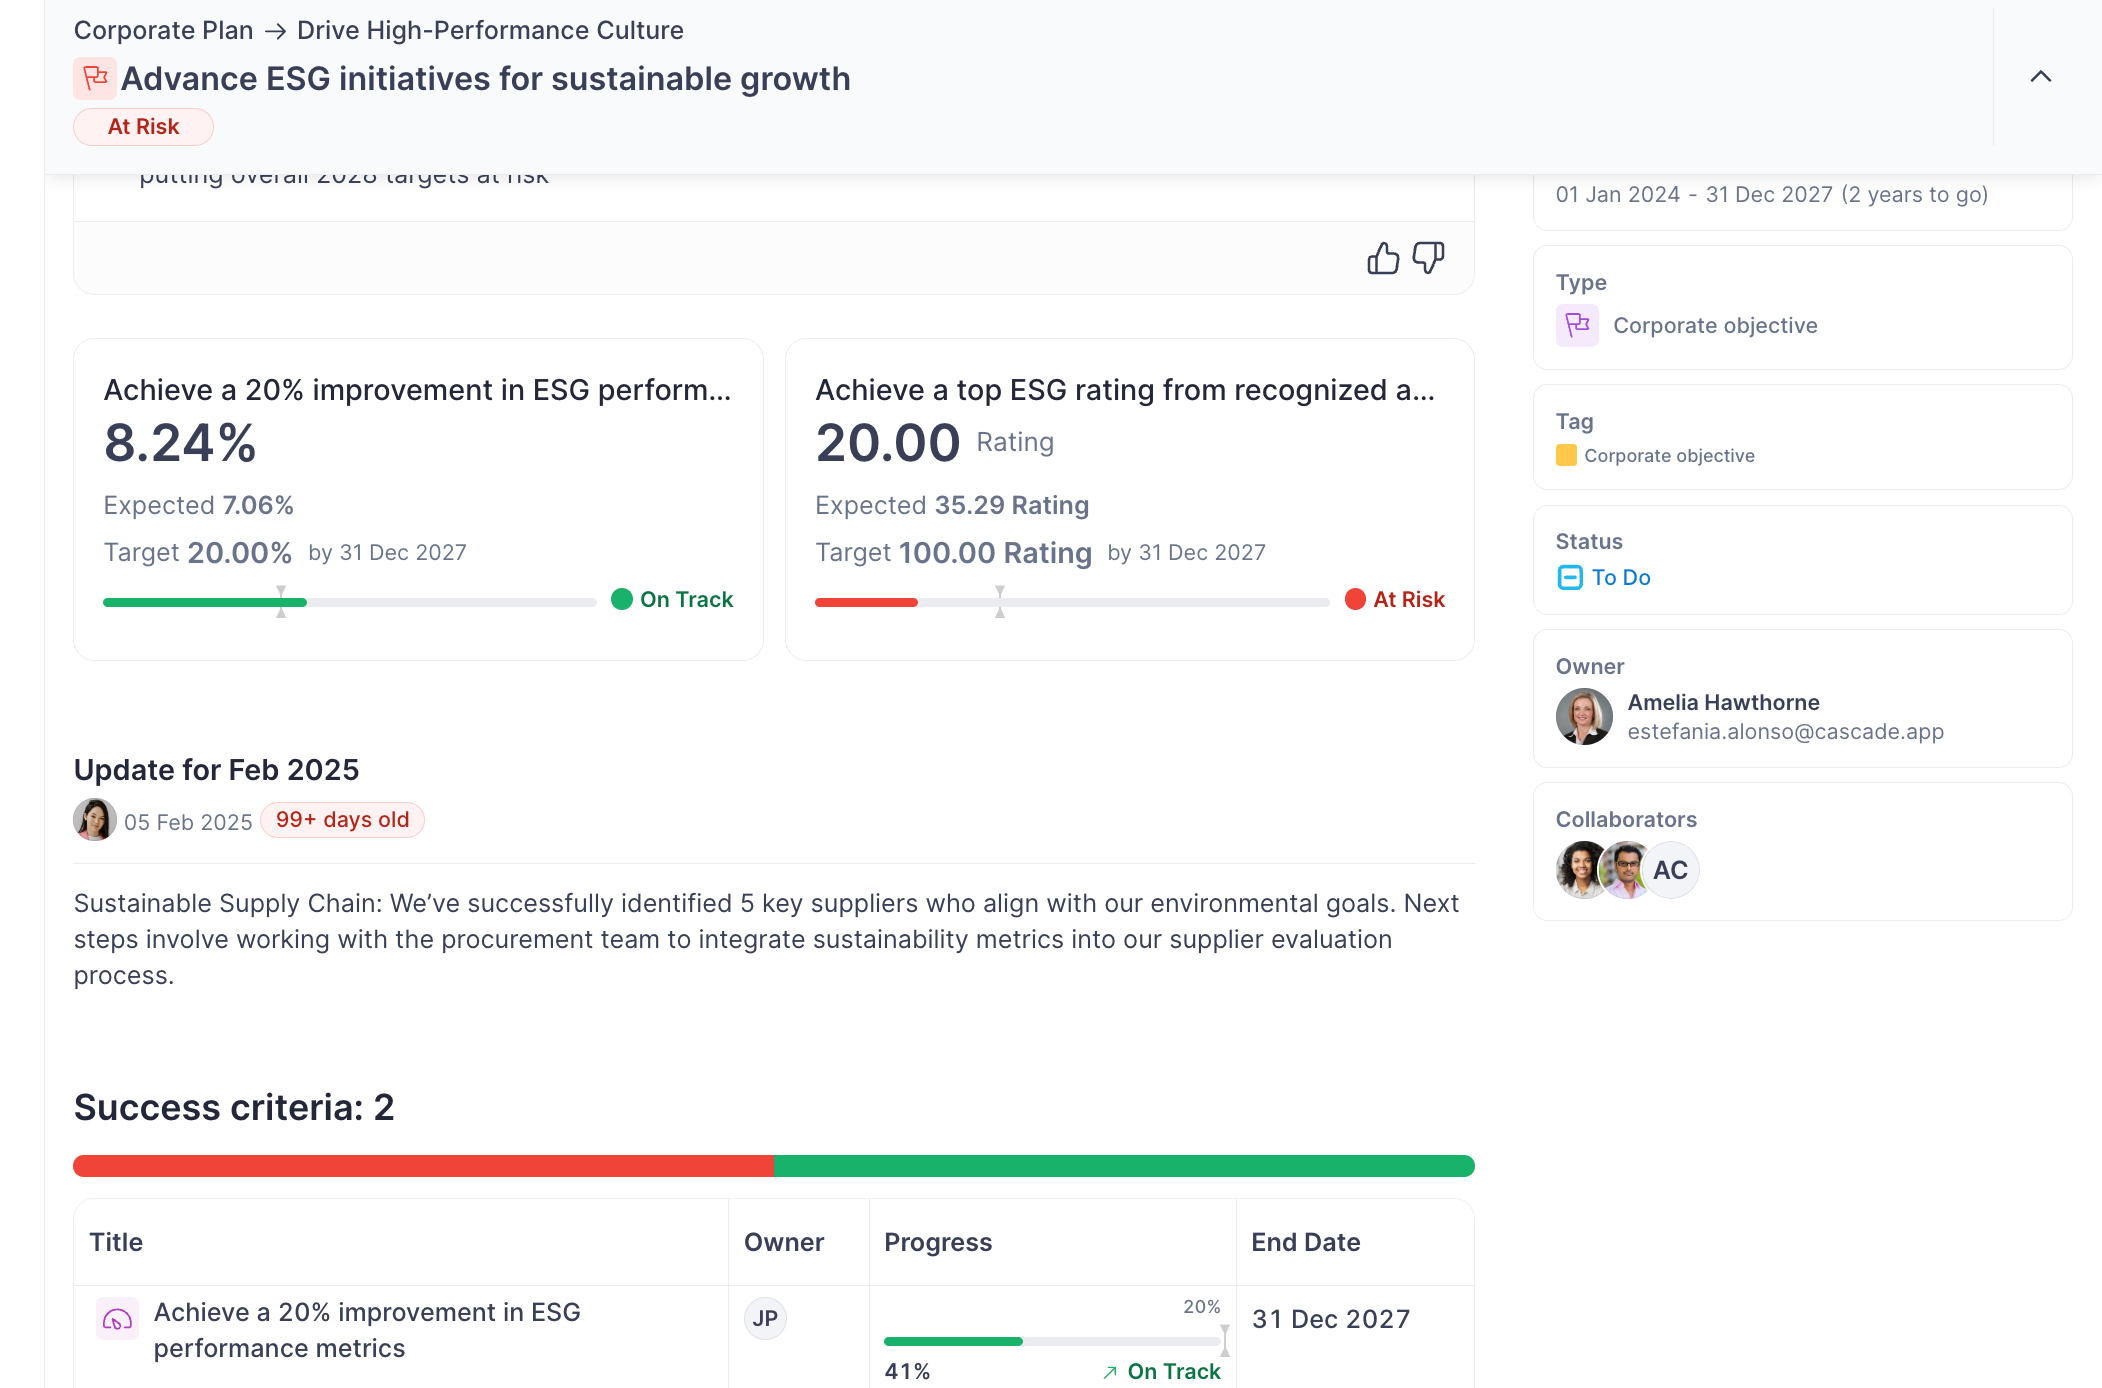Screen dimensions: 2102x1388
Task: Click the JP owner avatar in table
Action: pos(765,1318)
